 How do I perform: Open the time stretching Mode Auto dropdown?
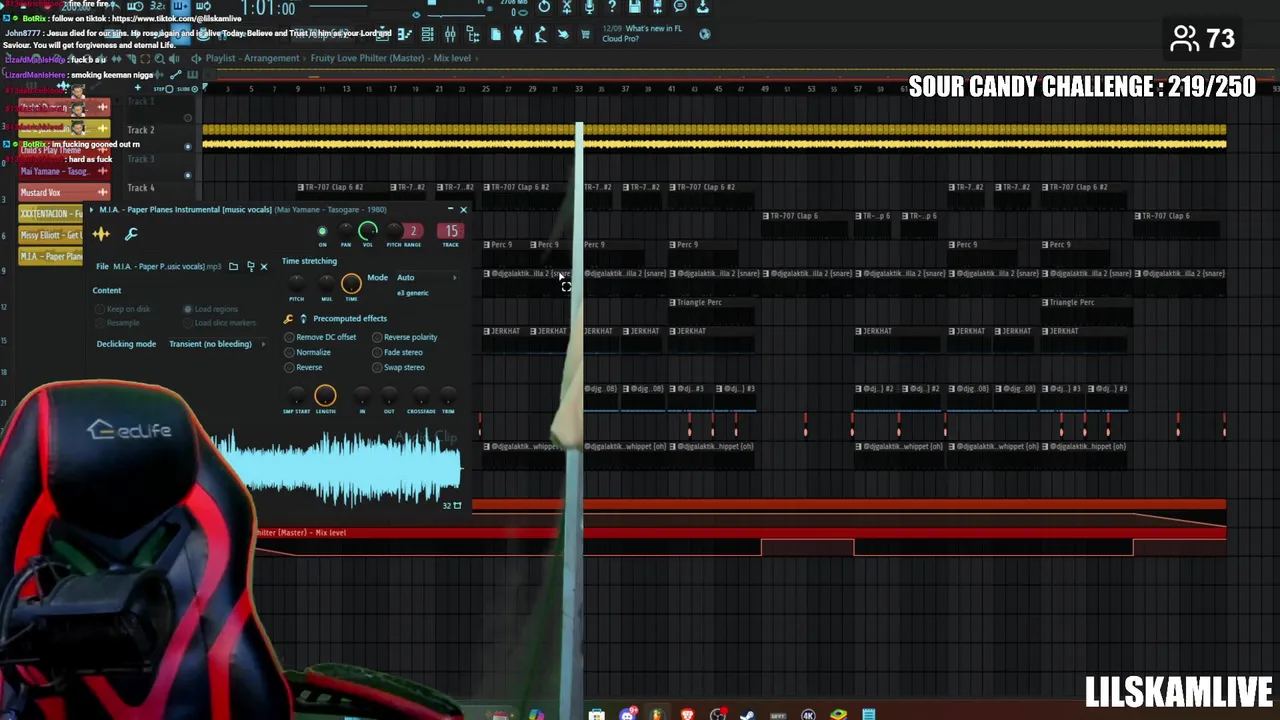click(426, 277)
